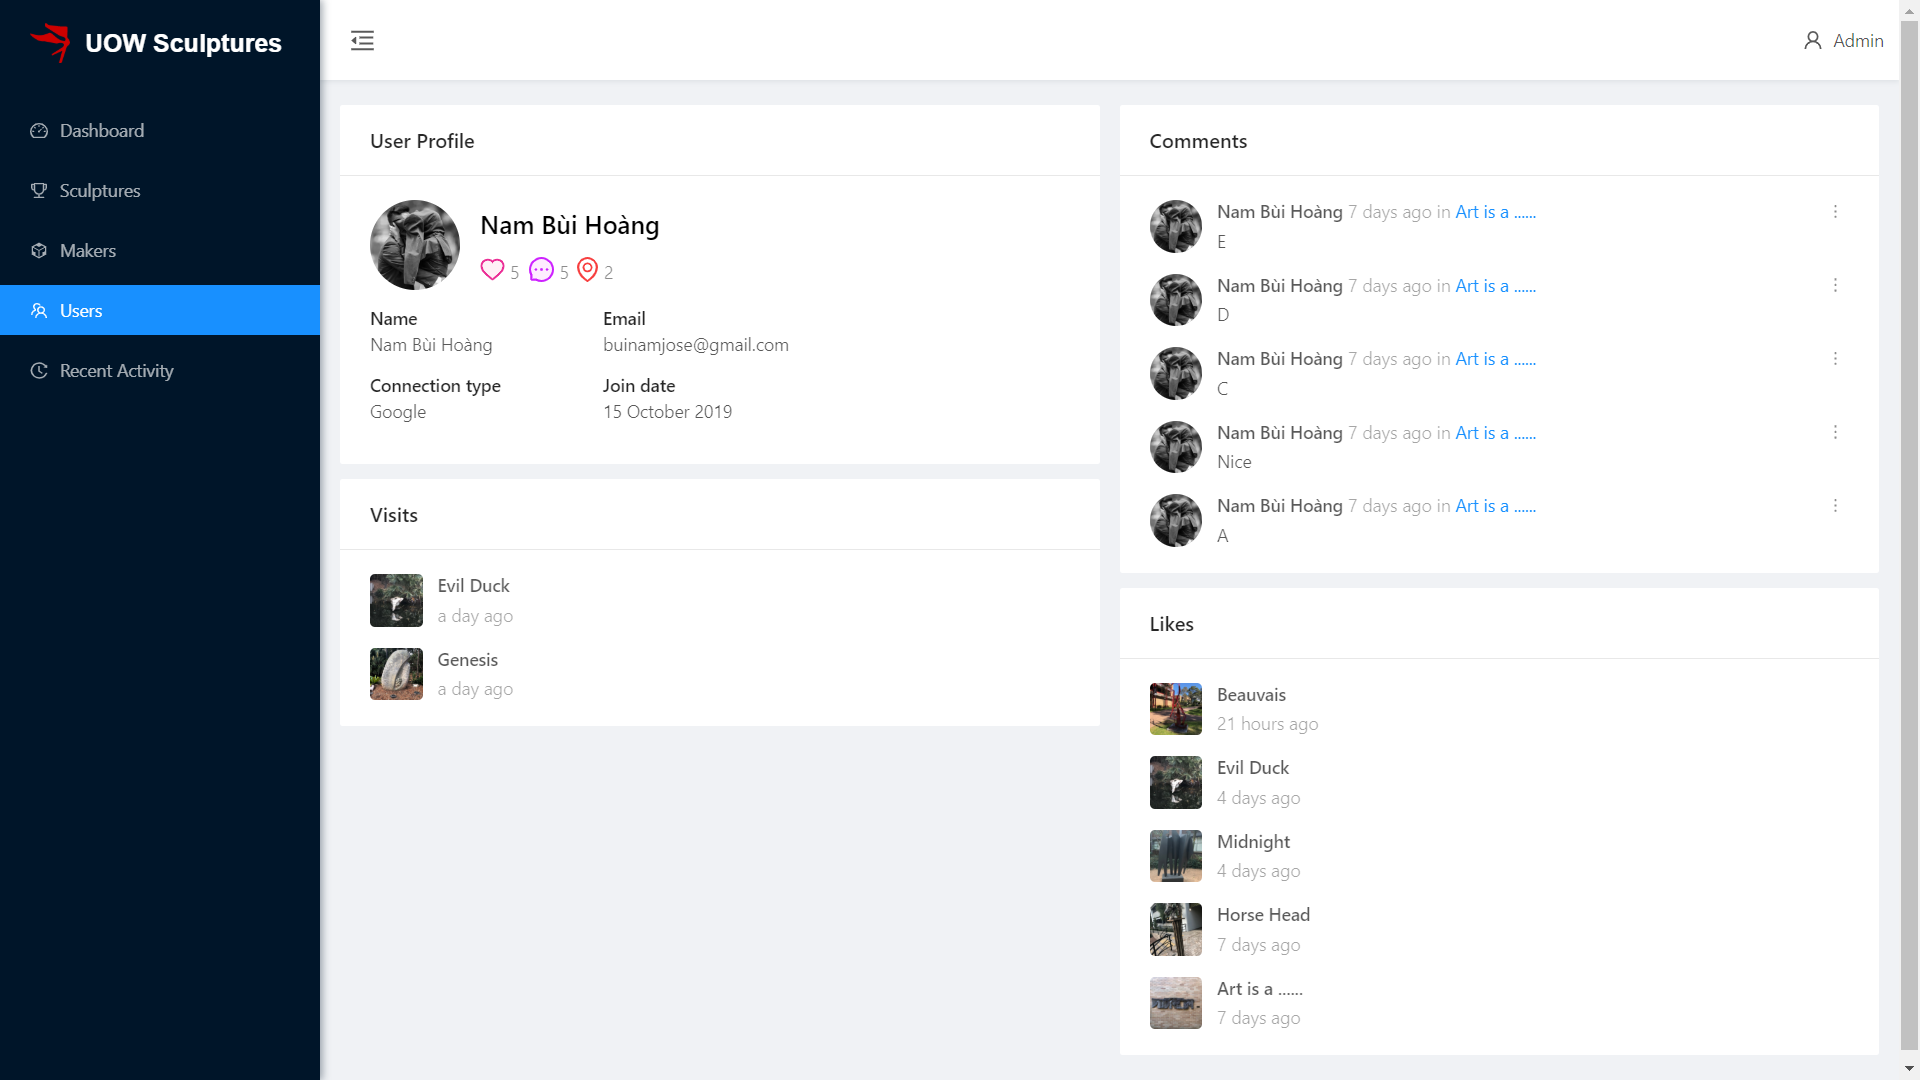Collapse the sidebar using the menu-fold icon
Screen dimensions: 1920x1080
click(362, 41)
